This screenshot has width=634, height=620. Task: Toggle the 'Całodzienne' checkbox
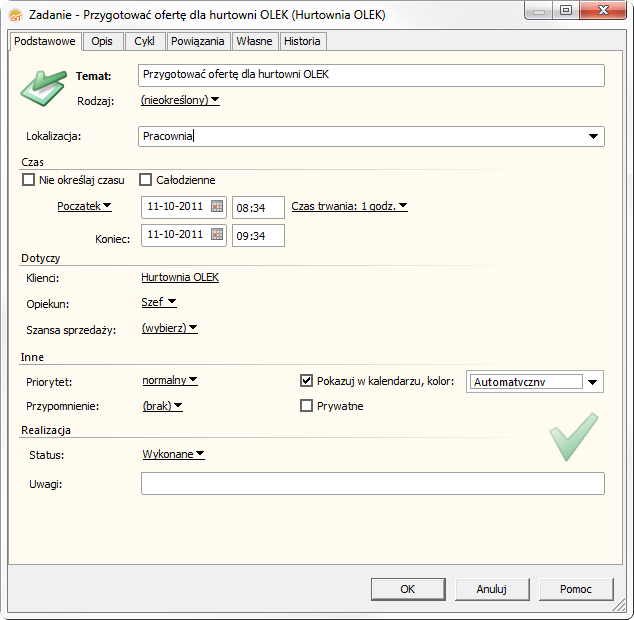(x=146, y=180)
